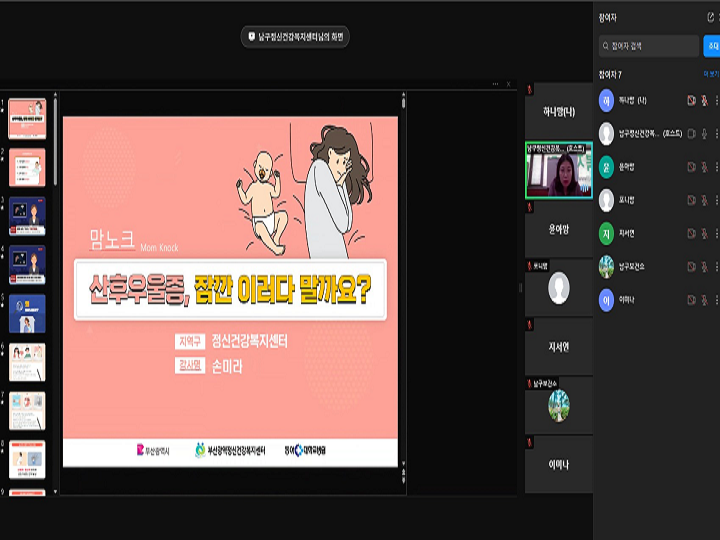Open the more options menu for 하나맘

click(x=716, y=100)
